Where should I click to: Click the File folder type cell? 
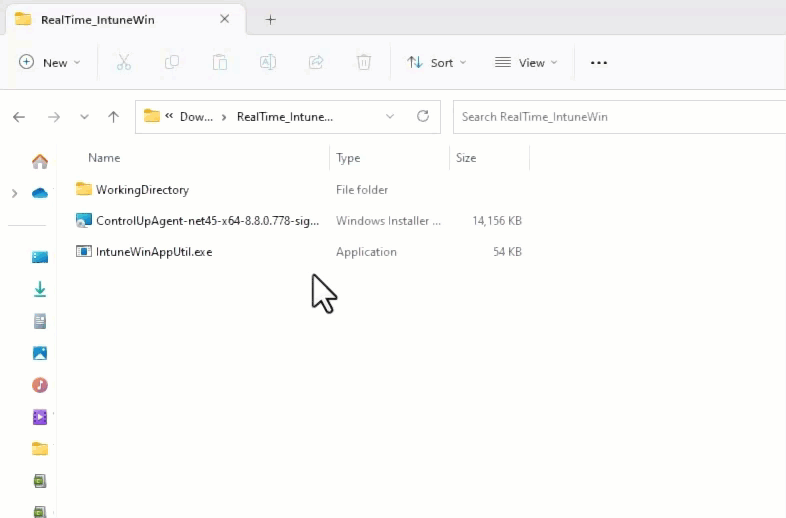click(362, 190)
